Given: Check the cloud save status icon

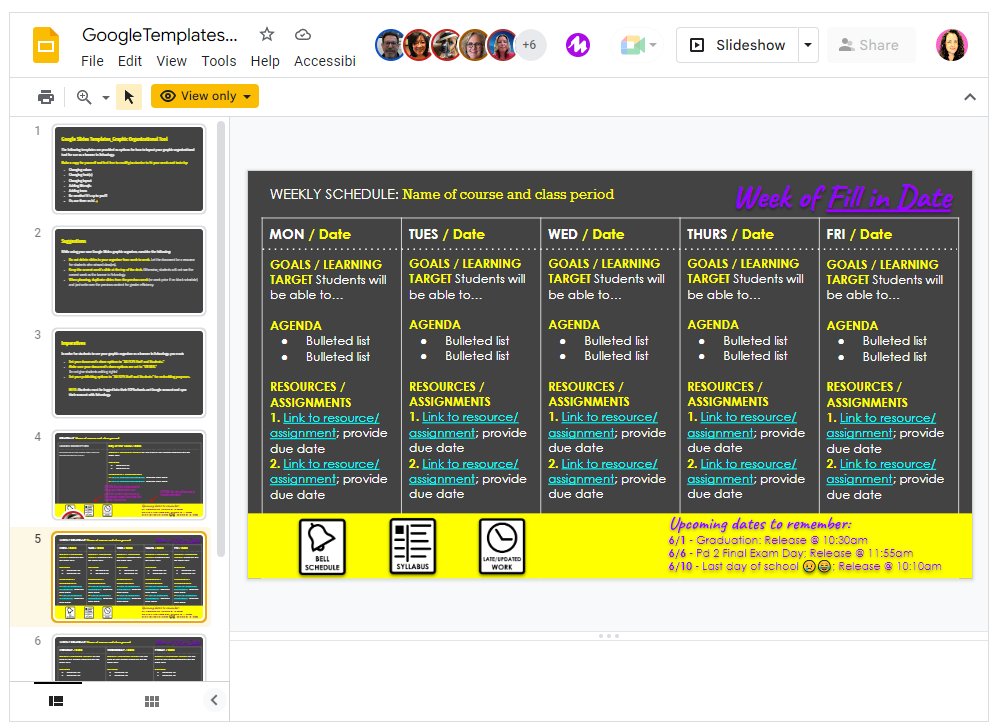Looking at the screenshot, I should click(303, 34).
